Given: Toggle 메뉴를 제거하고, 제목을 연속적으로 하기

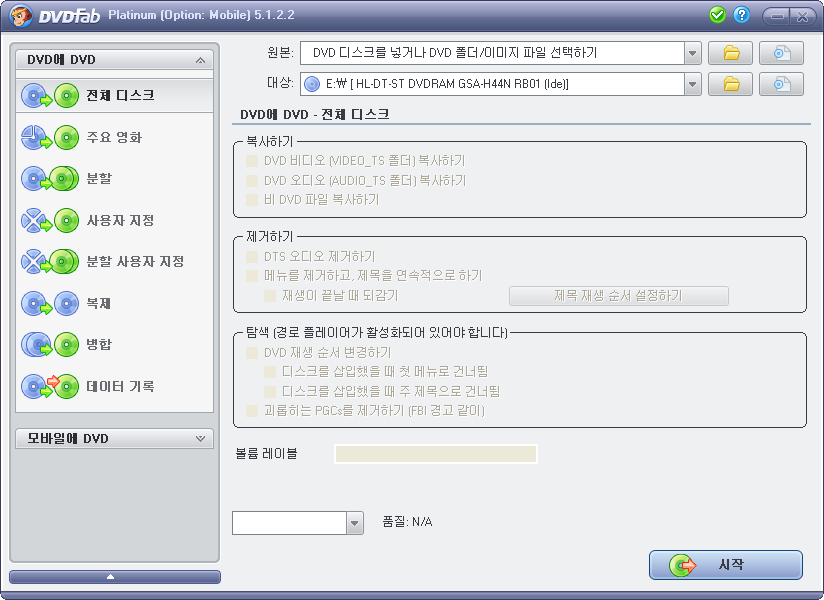Looking at the screenshot, I should [x=252, y=276].
